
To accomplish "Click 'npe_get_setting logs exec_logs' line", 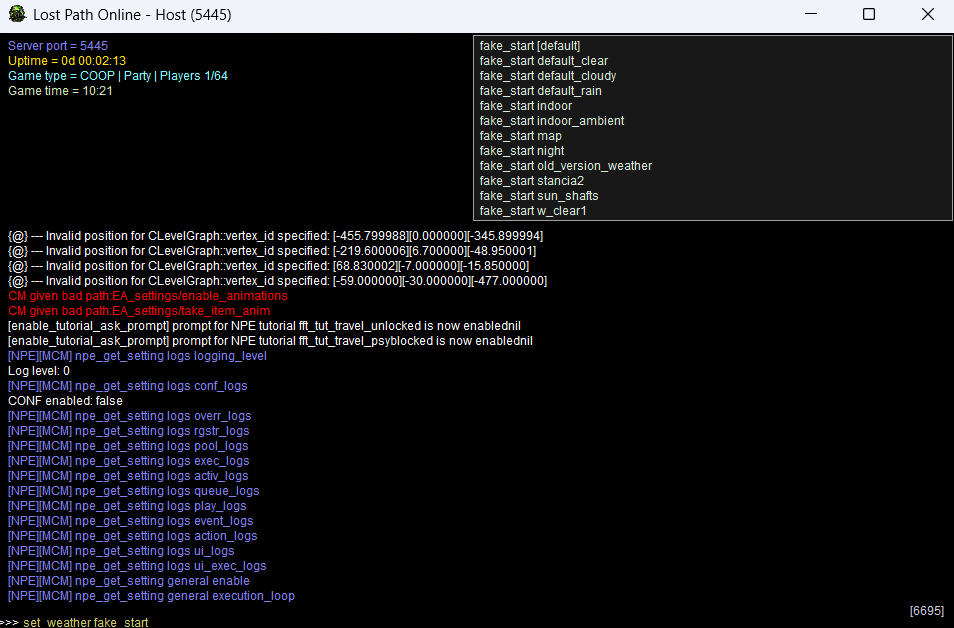I will click(128, 461).
